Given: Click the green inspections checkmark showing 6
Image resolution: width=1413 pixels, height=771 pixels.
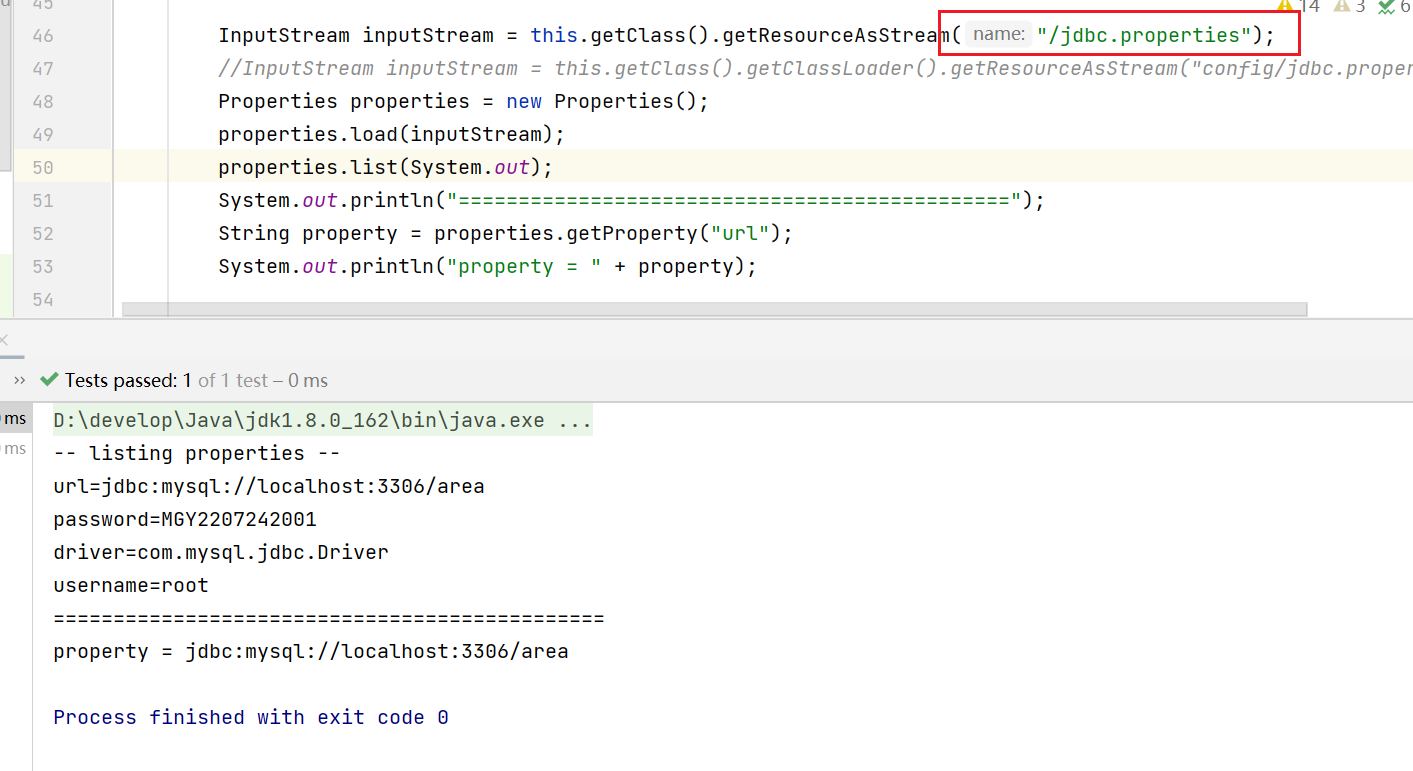Looking at the screenshot, I should (1392, 7).
